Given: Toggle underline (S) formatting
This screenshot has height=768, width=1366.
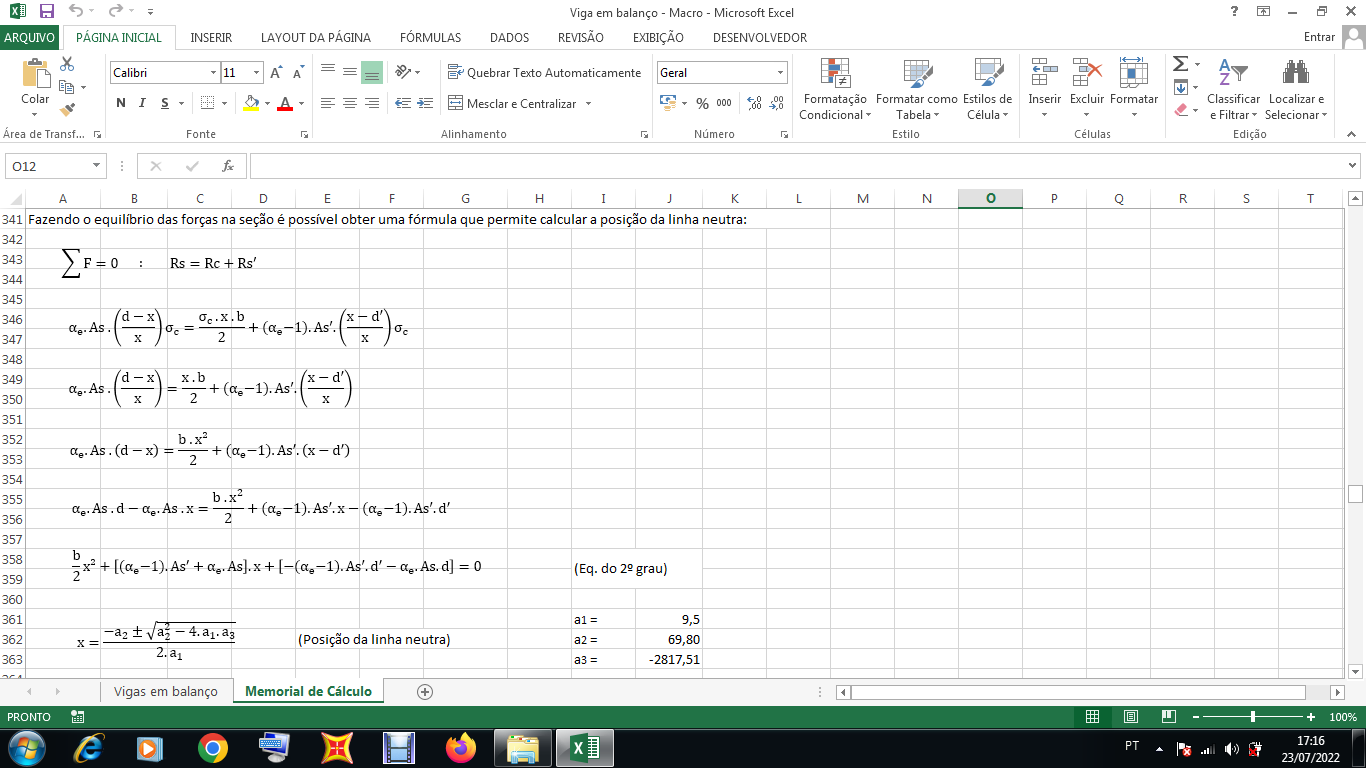Looking at the screenshot, I should click(x=165, y=103).
